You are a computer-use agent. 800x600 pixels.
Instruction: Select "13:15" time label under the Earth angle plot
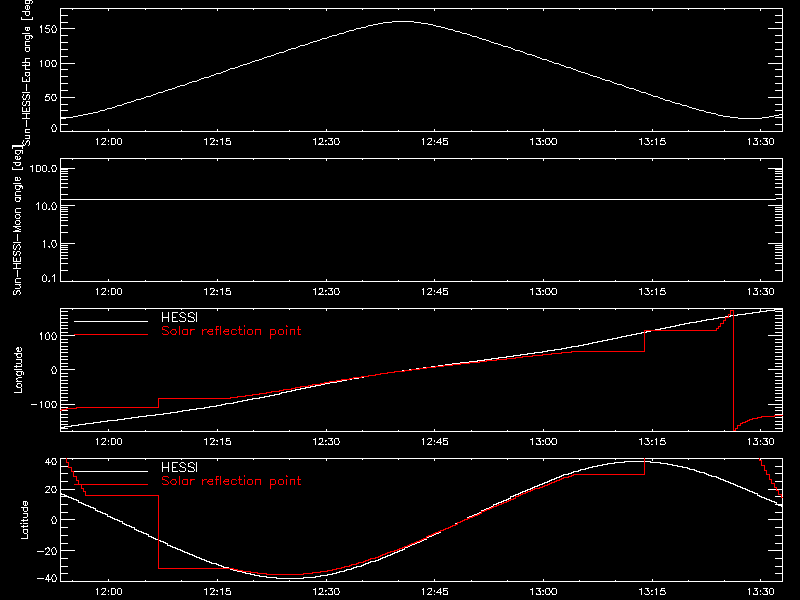[652, 142]
